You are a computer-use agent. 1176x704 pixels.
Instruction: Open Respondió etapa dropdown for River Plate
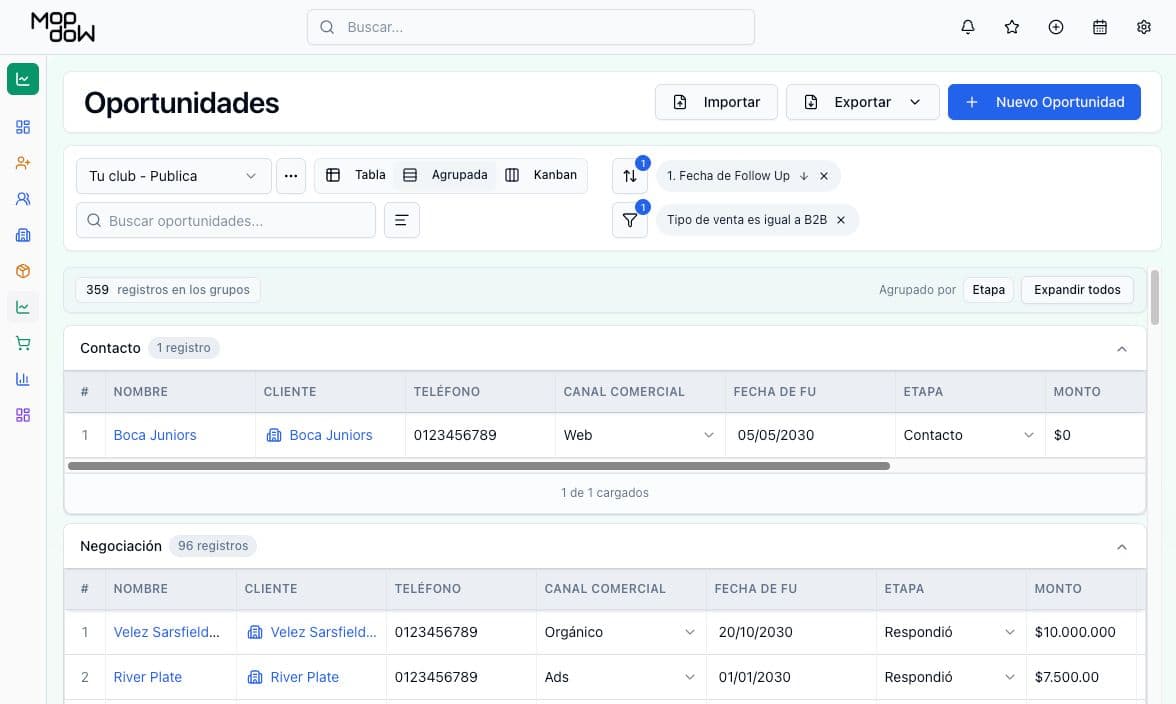click(951, 677)
